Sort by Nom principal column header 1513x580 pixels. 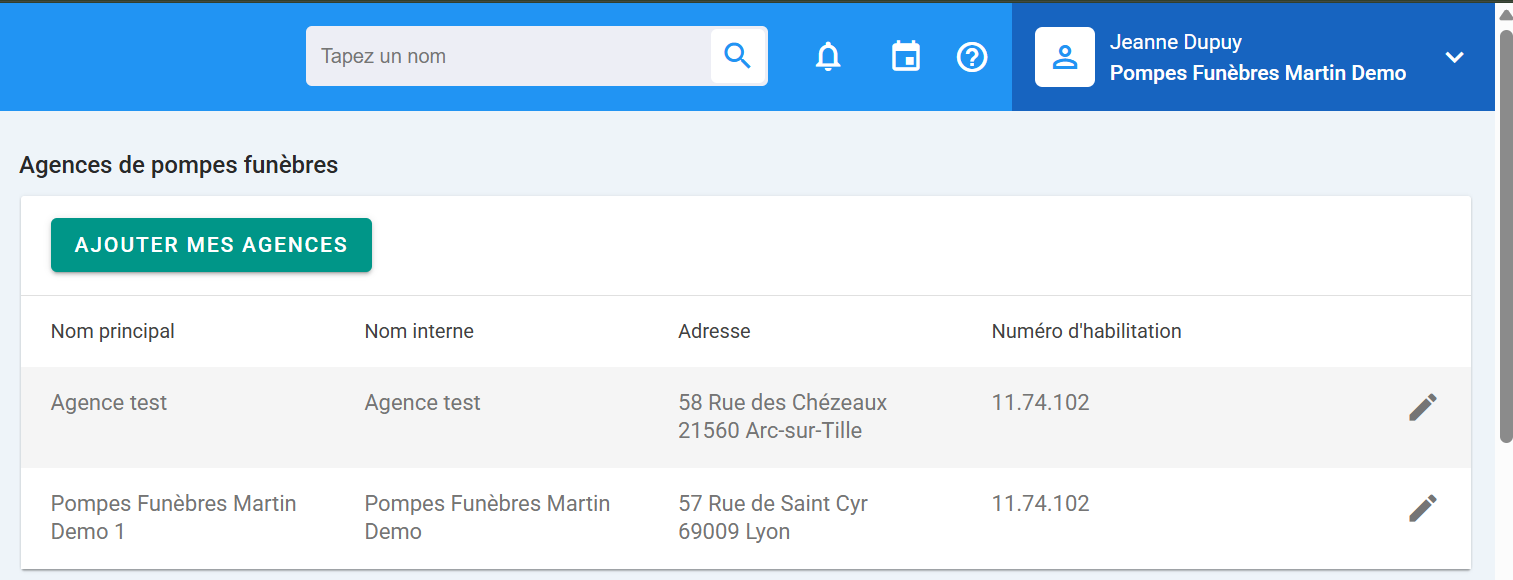click(113, 331)
